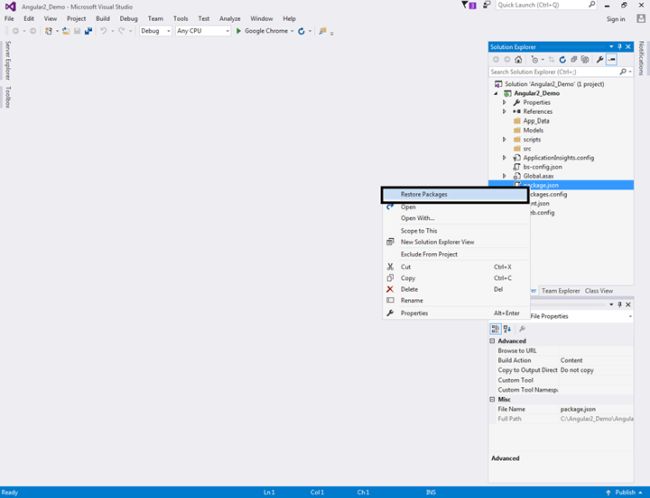Start debugging with the green play icon
The width and height of the screenshot is (650, 498).
point(238,31)
